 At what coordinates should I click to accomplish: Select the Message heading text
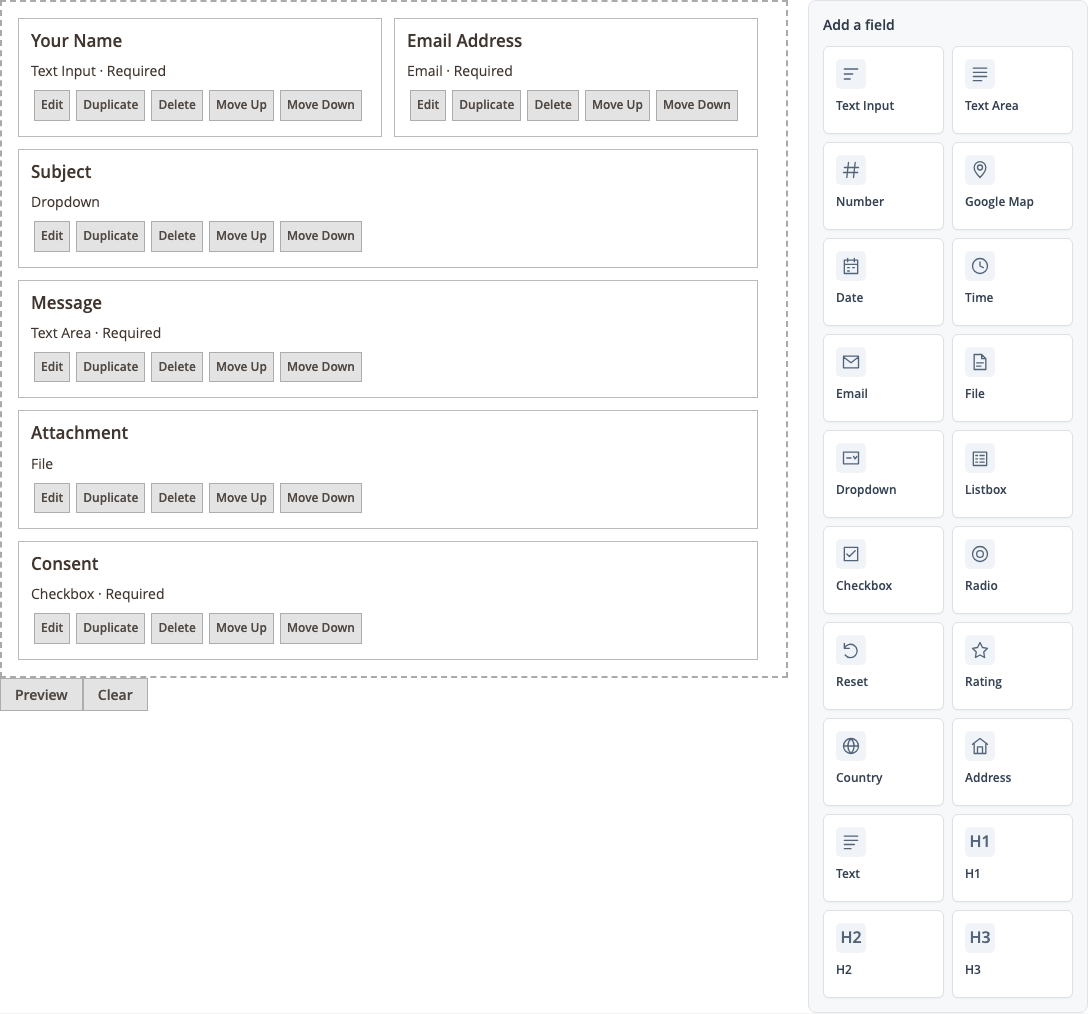click(x=67, y=303)
